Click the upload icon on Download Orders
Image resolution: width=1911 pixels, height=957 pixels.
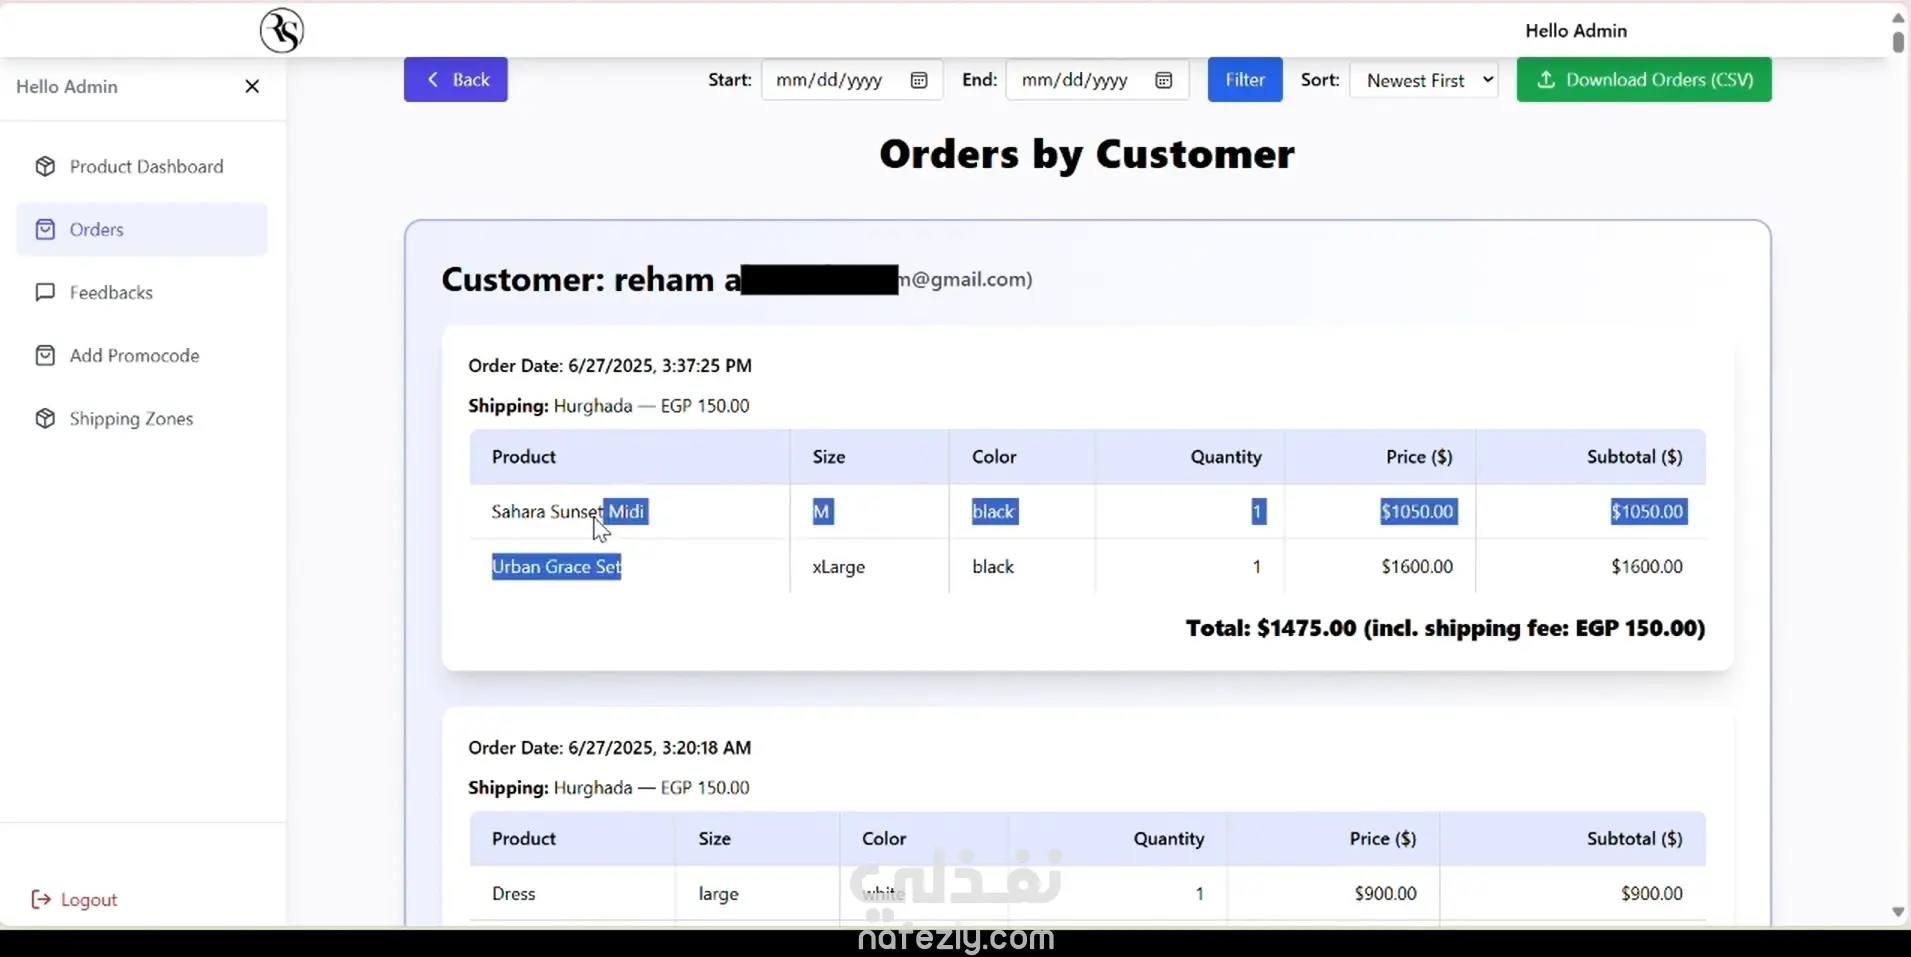(x=1546, y=80)
